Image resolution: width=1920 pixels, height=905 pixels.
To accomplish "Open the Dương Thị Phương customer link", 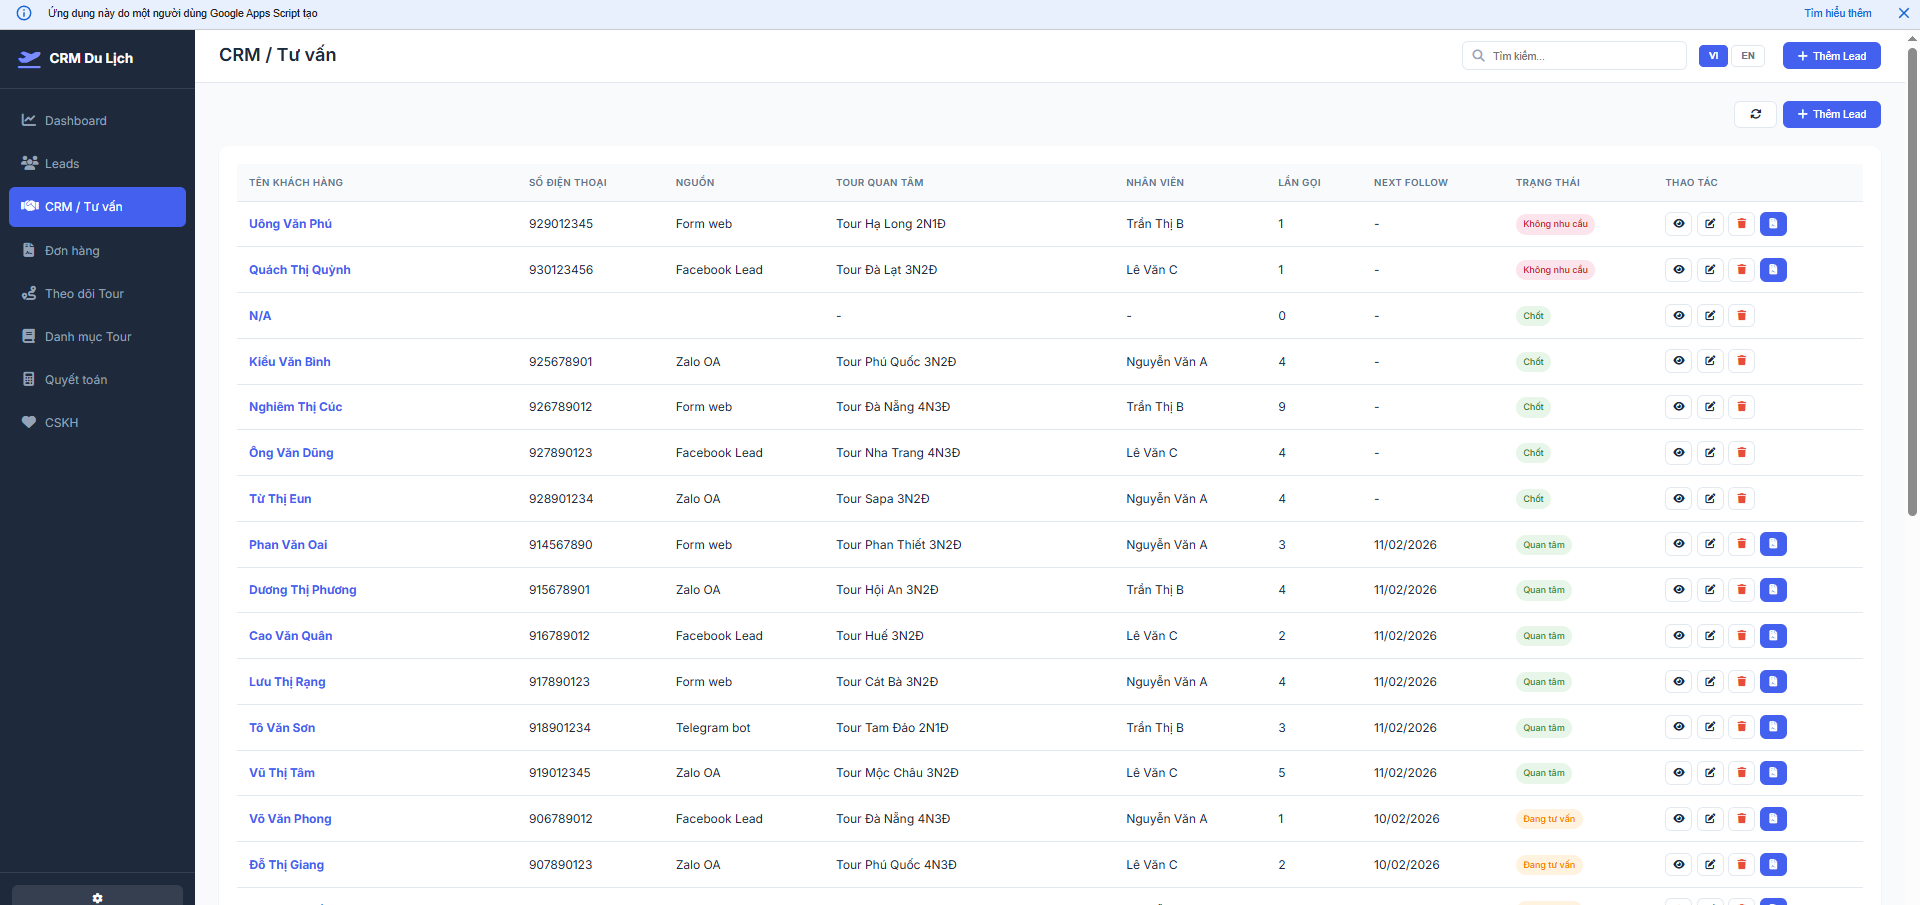I will [302, 590].
